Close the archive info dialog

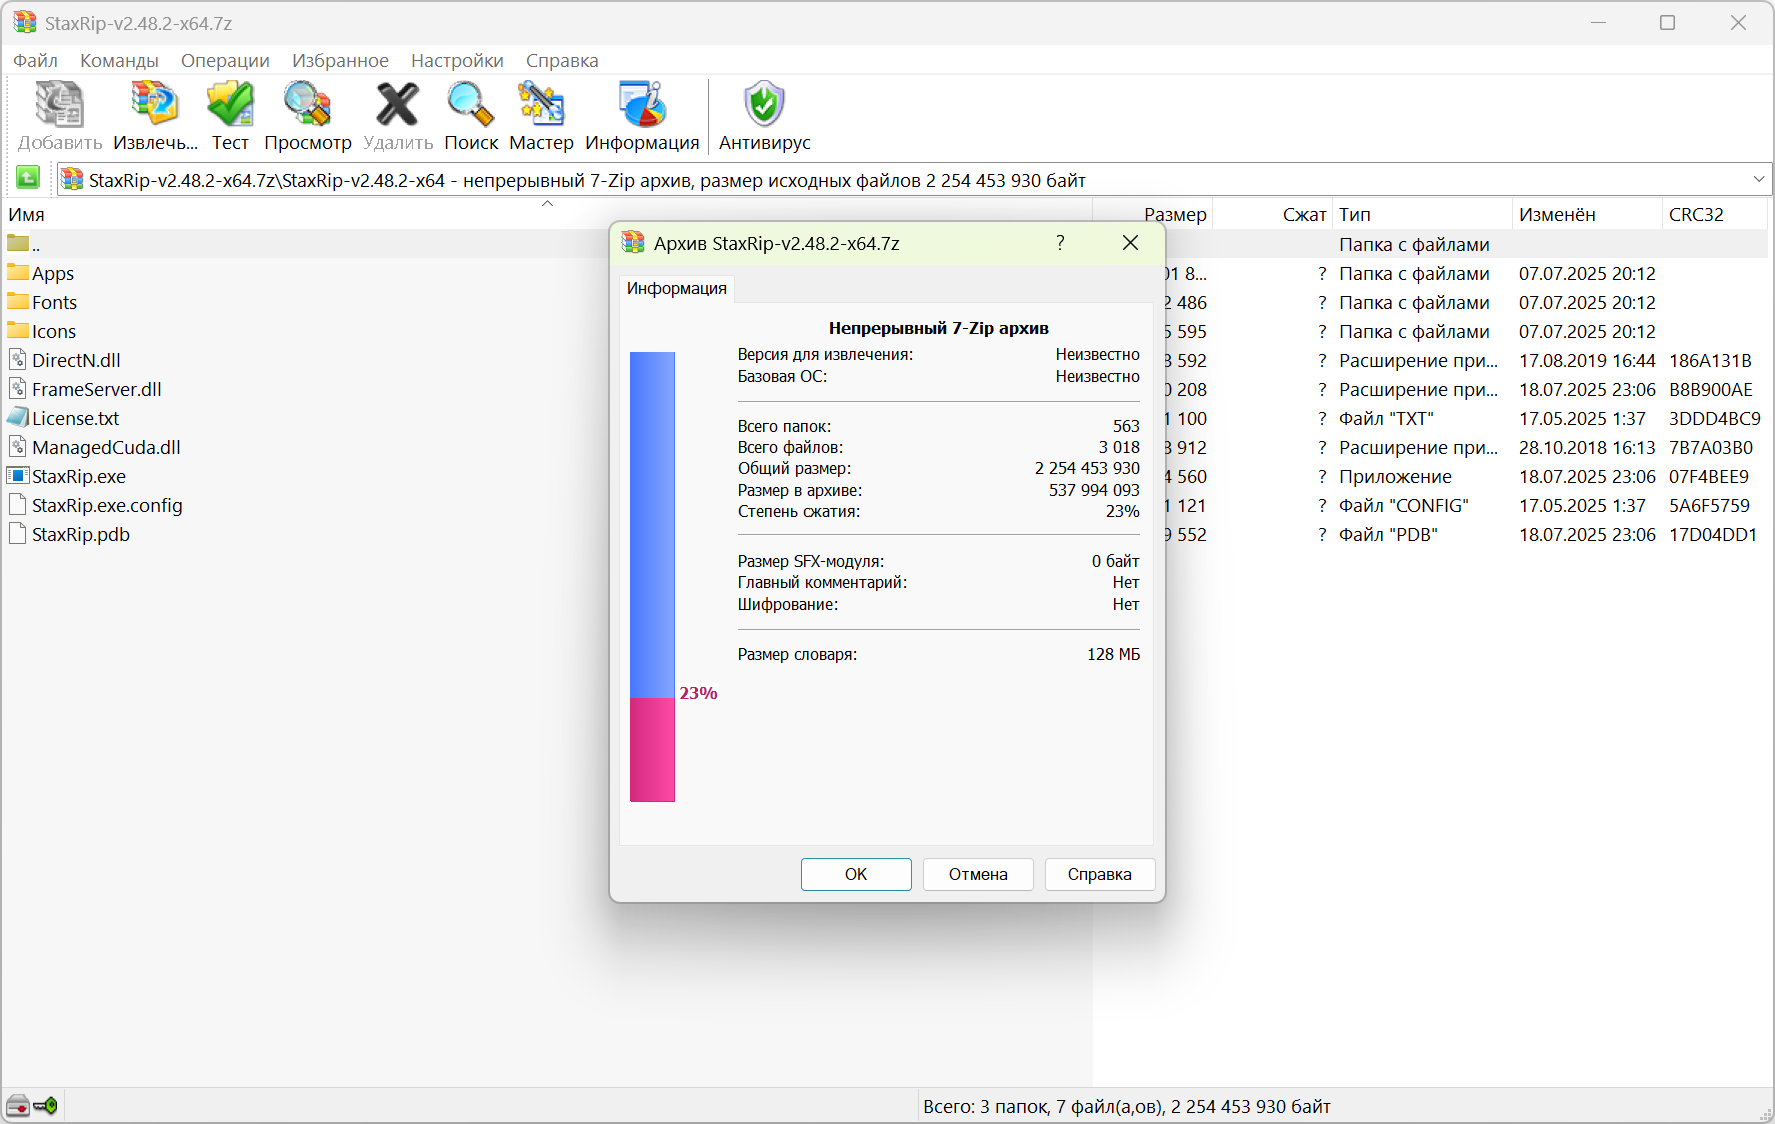(1130, 243)
